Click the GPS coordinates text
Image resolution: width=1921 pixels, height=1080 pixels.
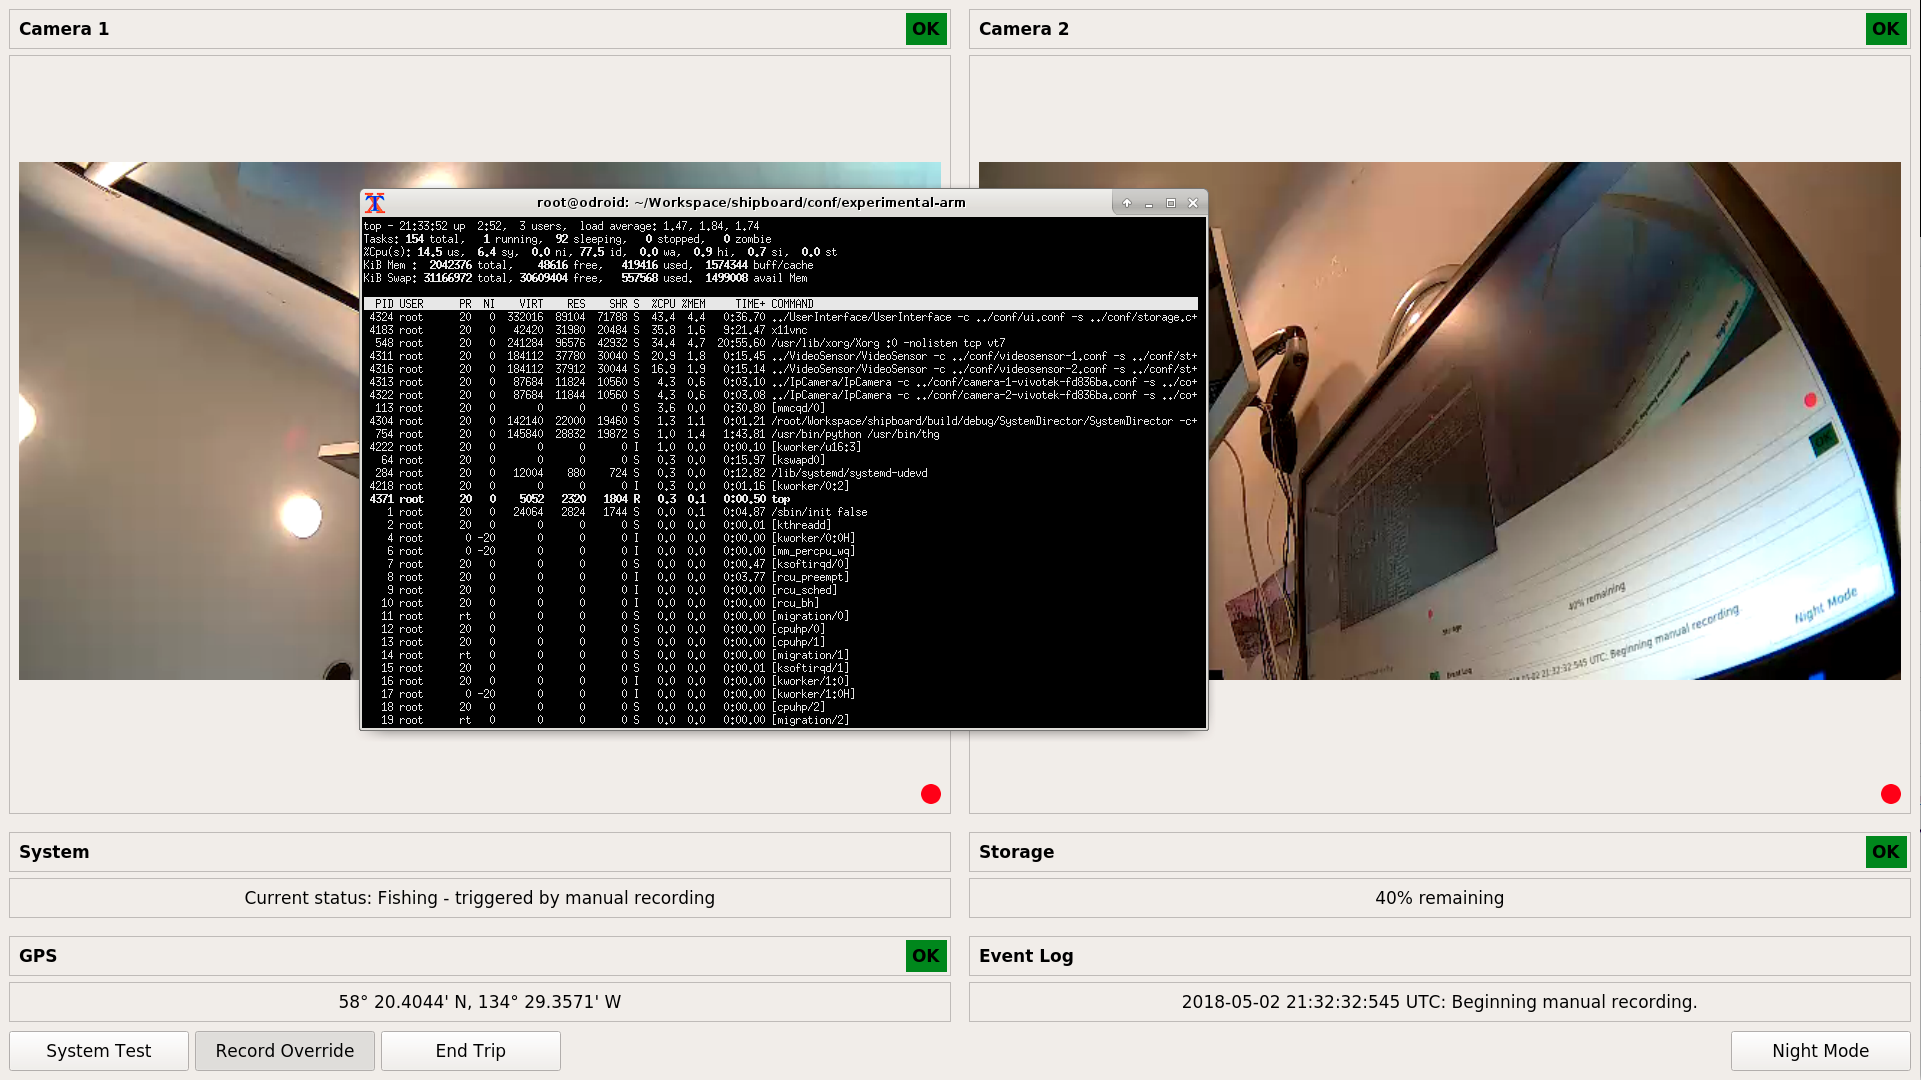(480, 1002)
